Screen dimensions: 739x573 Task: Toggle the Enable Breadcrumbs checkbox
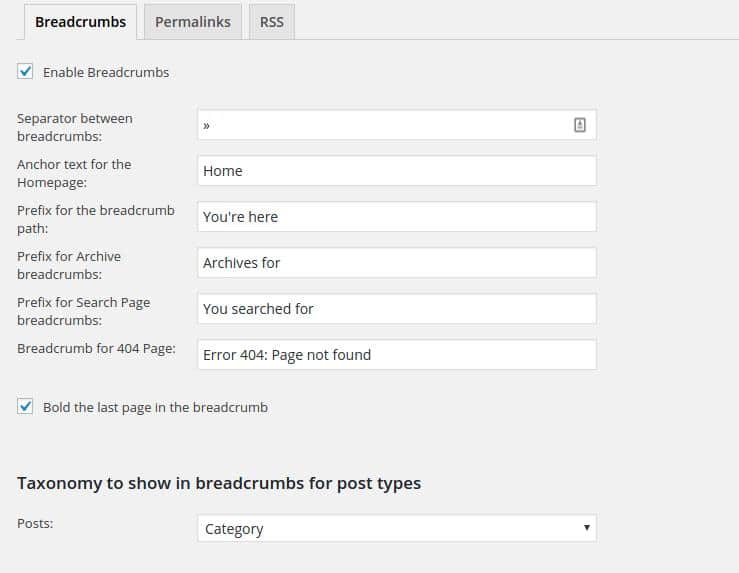click(x=26, y=72)
